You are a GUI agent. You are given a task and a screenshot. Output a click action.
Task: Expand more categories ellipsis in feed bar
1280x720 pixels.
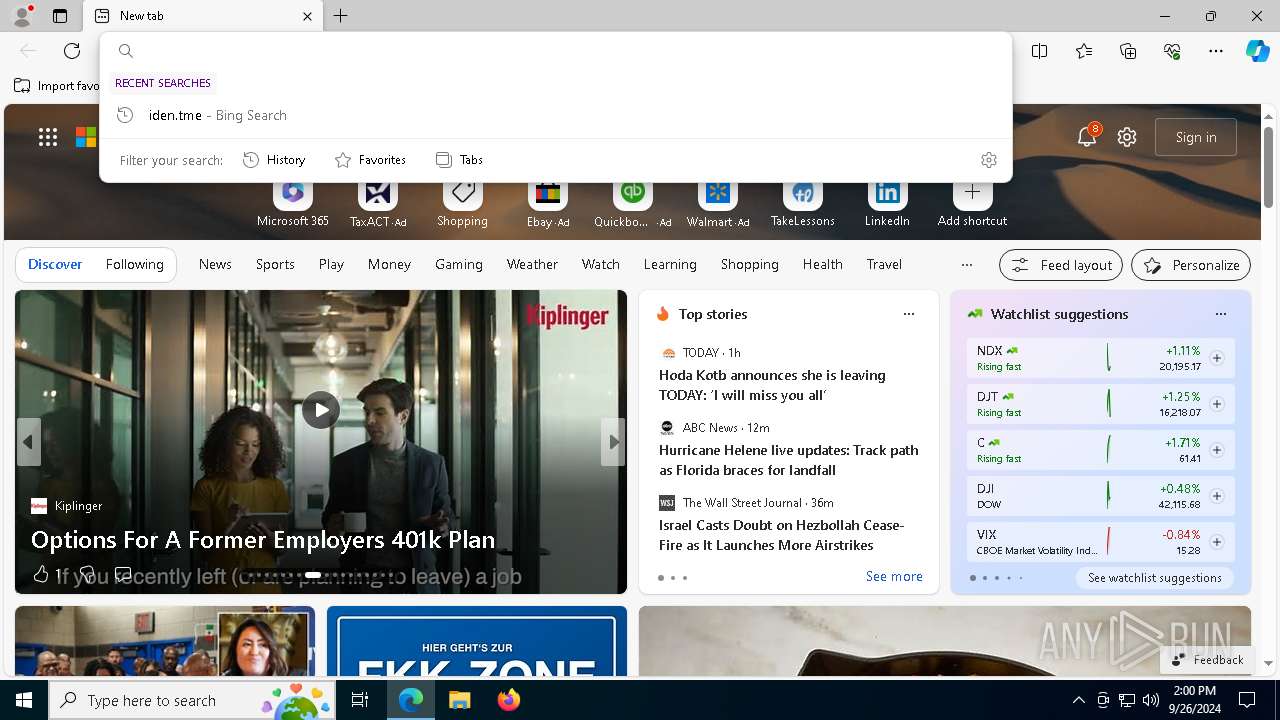coord(966,265)
